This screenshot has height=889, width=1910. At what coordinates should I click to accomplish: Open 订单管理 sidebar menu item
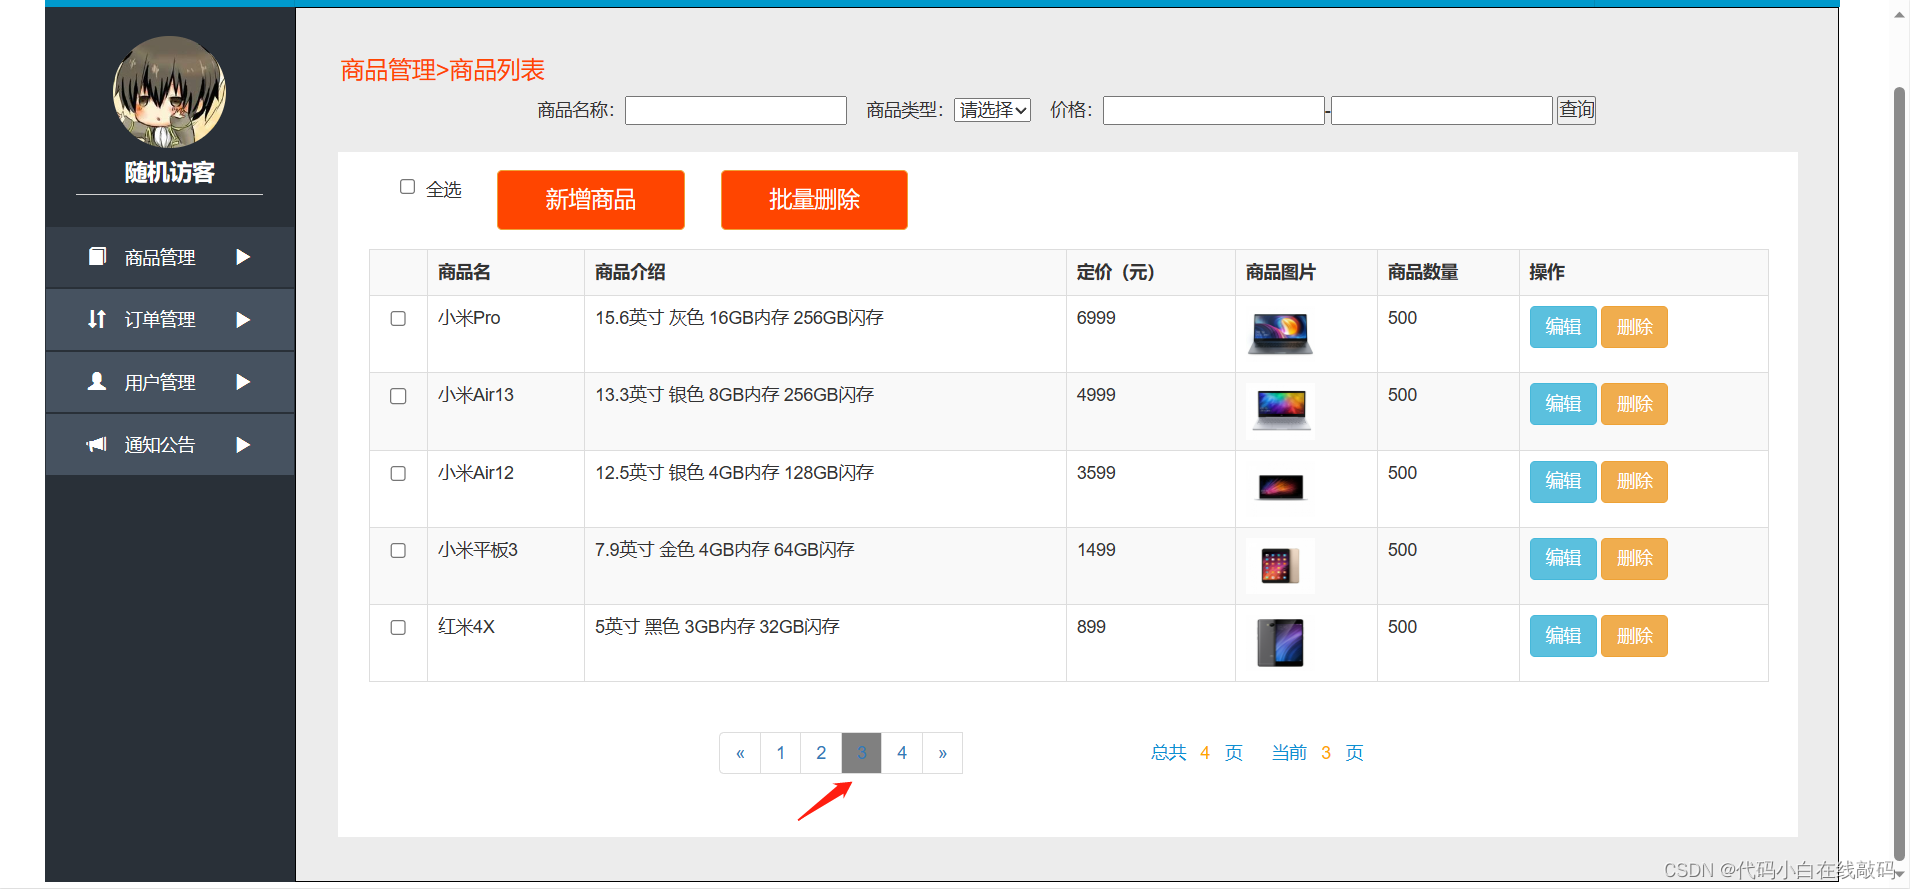pyautogui.click(x=170, y=320)
